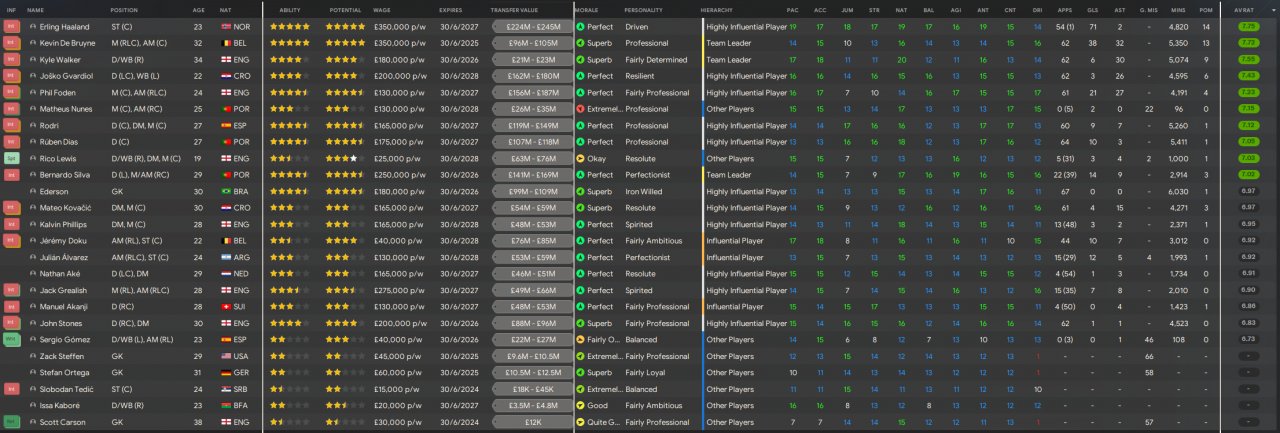Click the 6.73 average rating badge for Sergio Gómez
The height and width of the screenshot is (433, 1280).
[x=1248, y=340]
